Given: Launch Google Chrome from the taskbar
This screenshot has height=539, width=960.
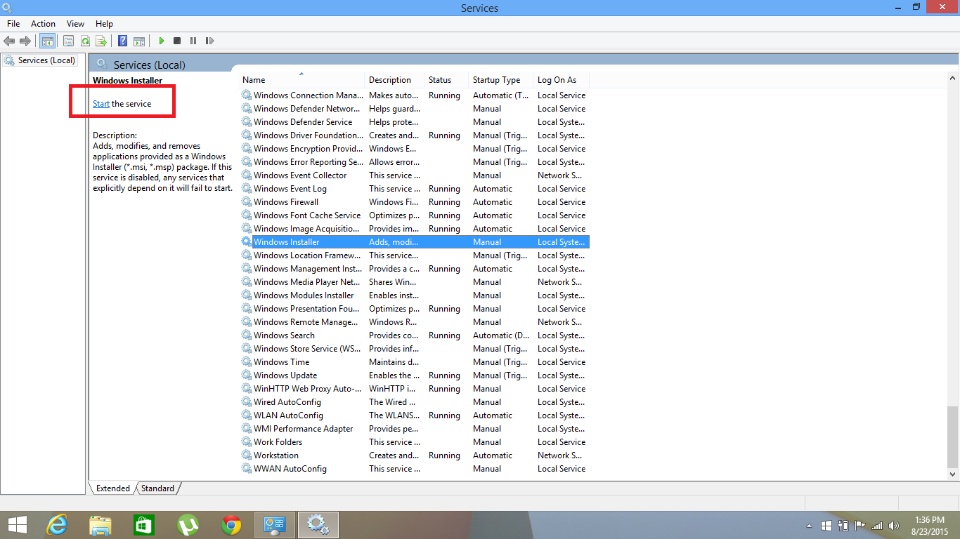Looking at the screenshot, I should pos(231,525).
